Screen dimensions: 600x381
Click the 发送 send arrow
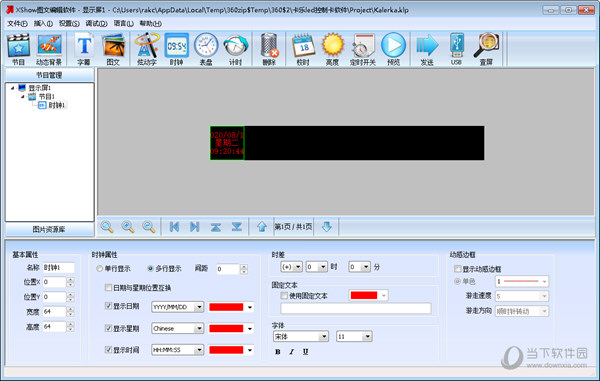click(x=427, y=49)
